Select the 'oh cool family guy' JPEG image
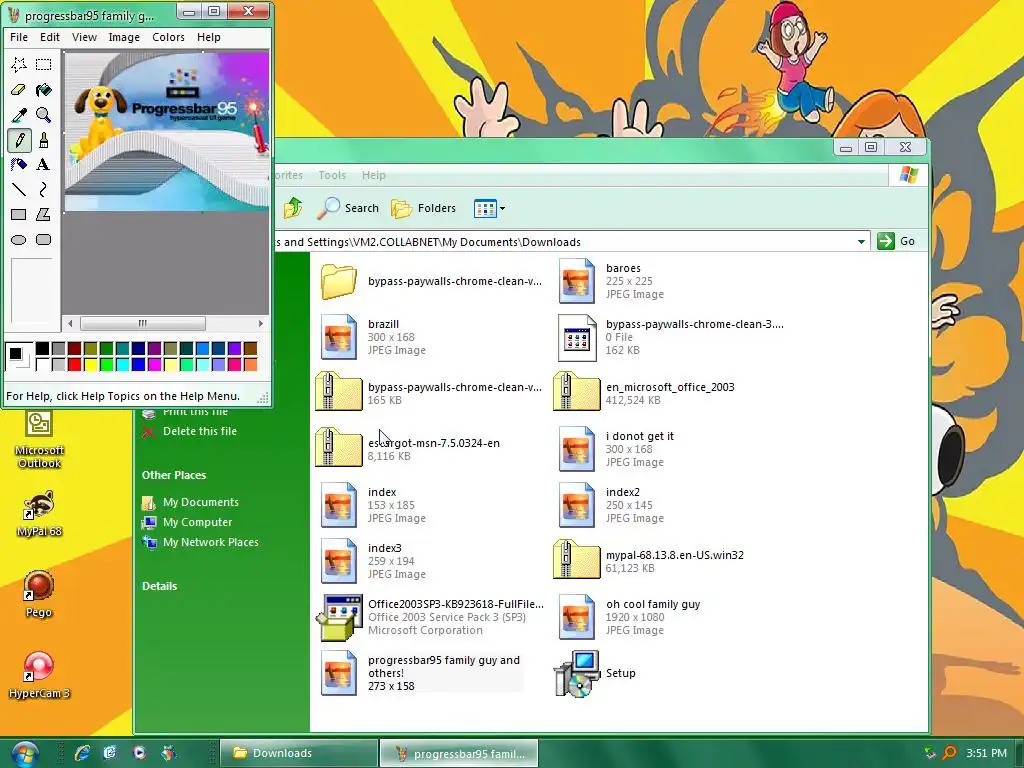 (630, 617)
